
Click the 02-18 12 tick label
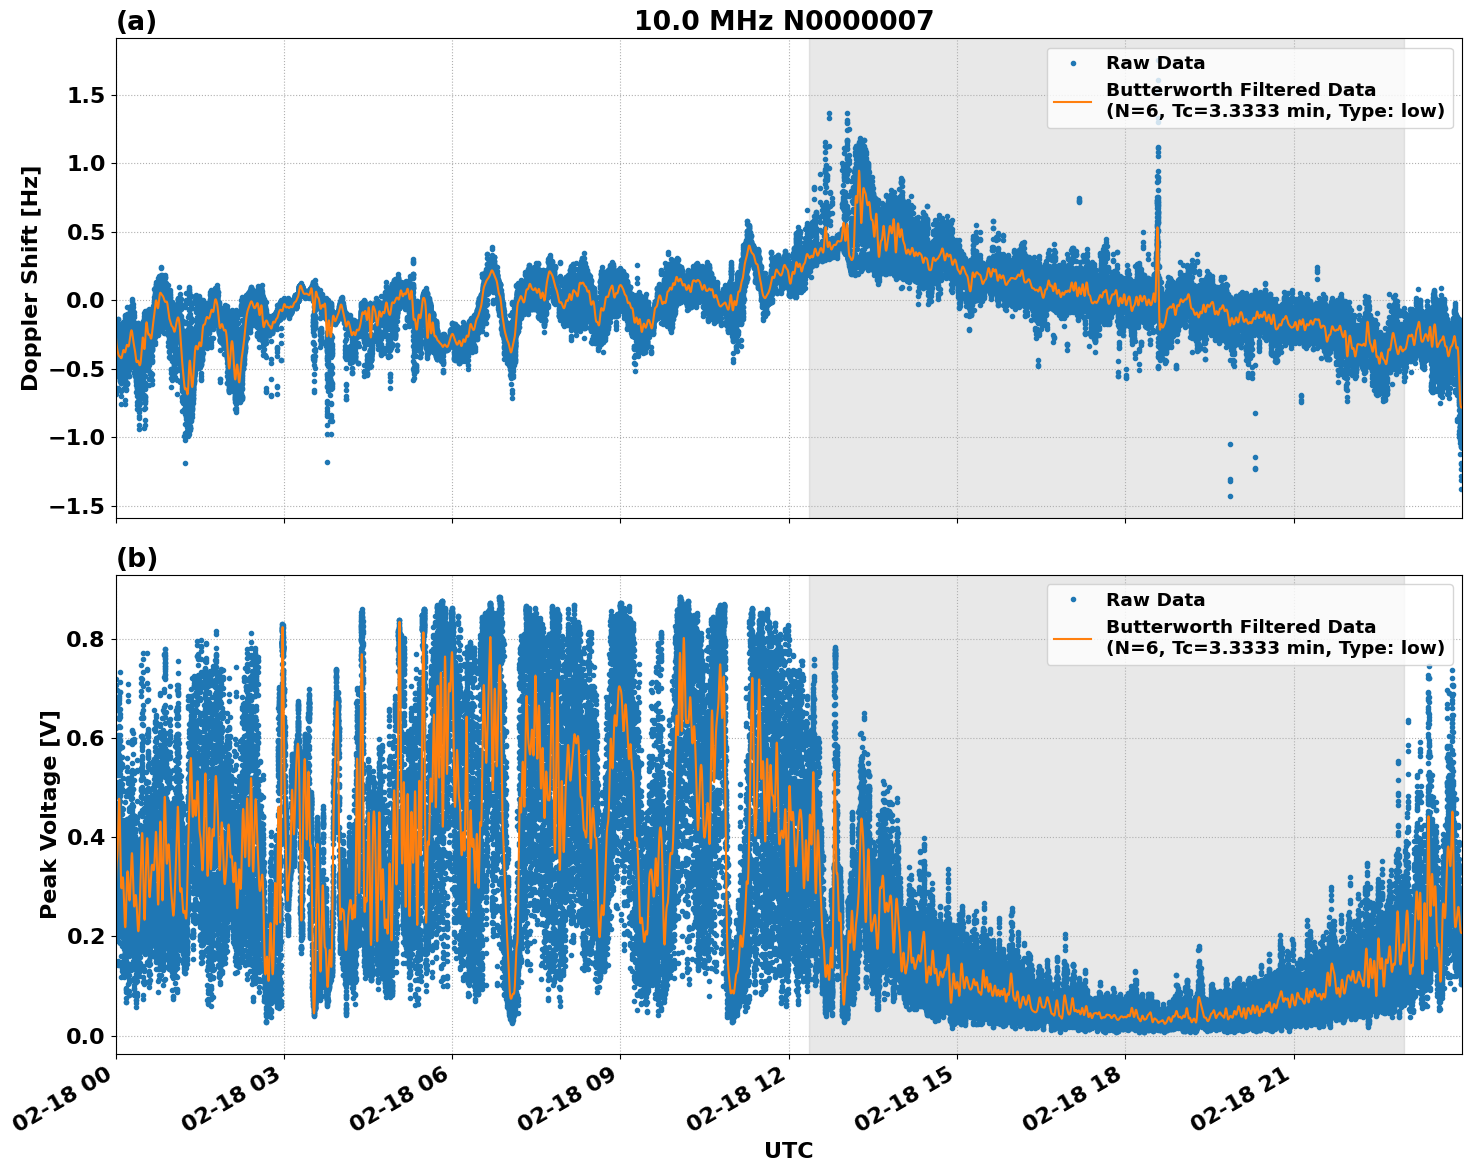click(735, 1097)
